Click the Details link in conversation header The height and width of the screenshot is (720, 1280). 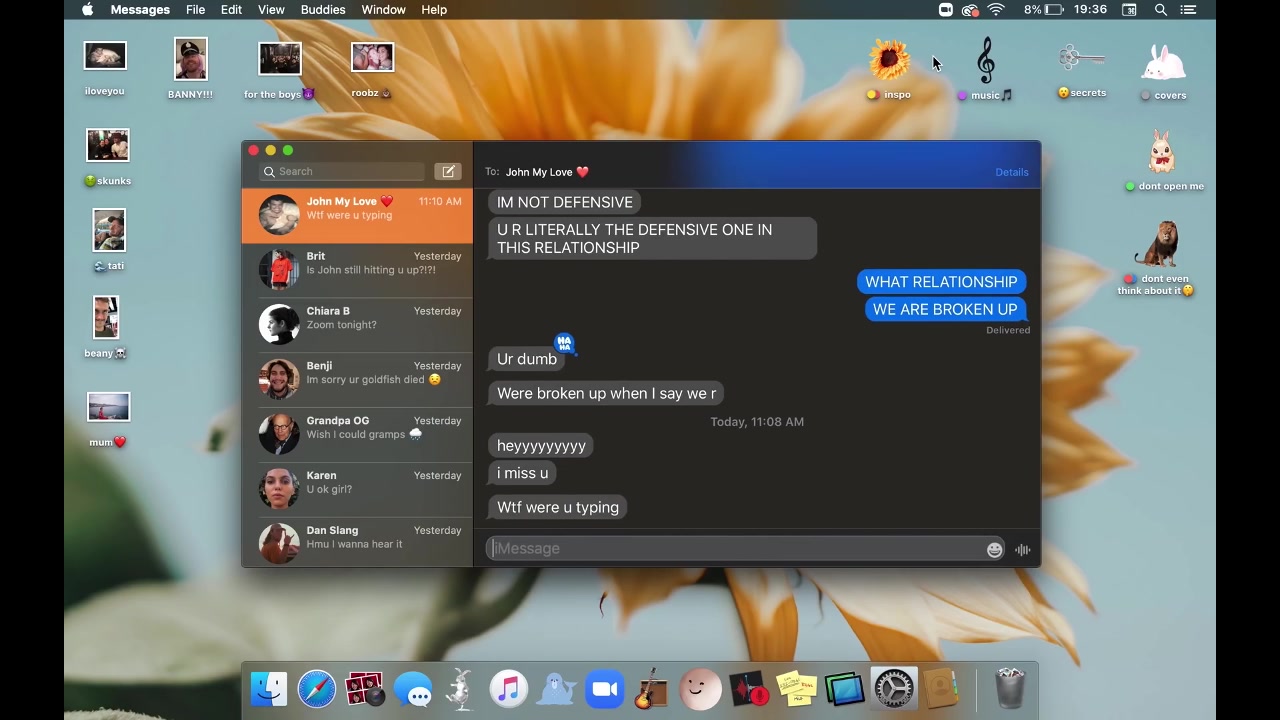(x=1011, y=172)
